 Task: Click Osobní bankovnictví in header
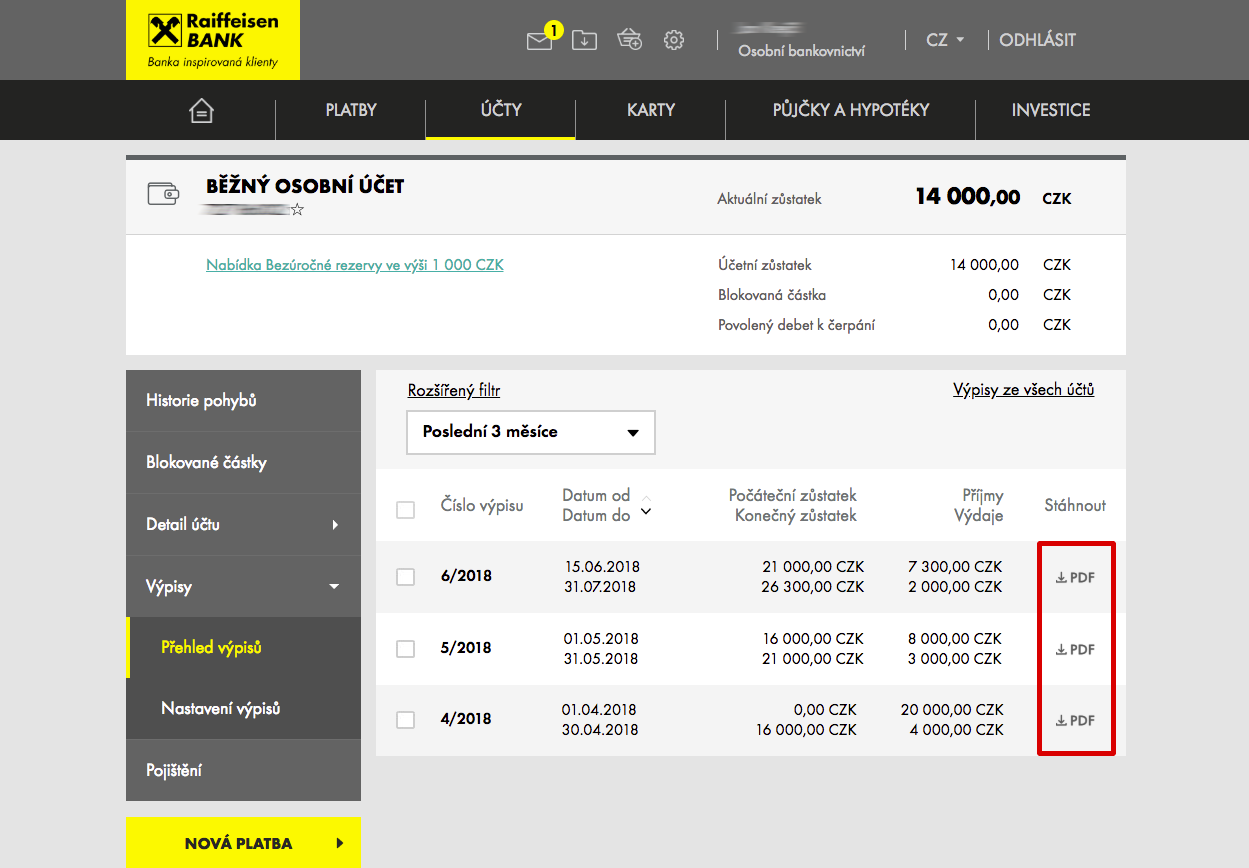[x=801, y=50]
